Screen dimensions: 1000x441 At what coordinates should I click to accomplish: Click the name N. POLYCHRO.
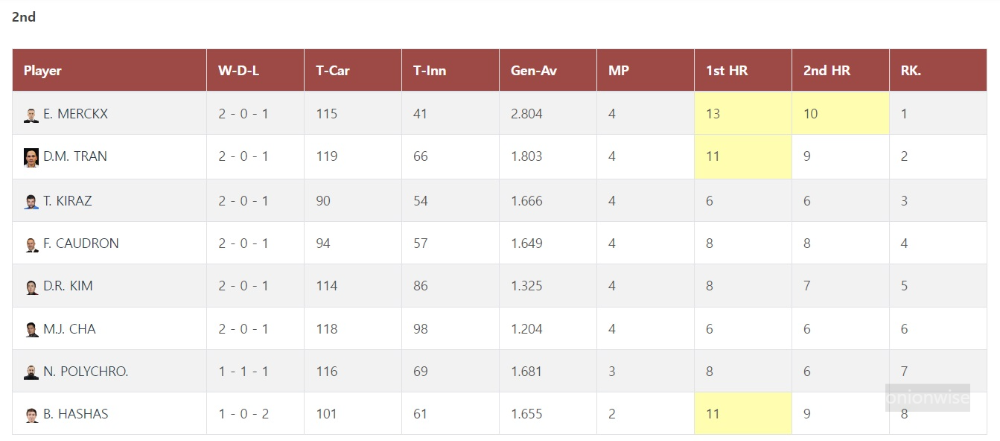(x=86, y=371)
